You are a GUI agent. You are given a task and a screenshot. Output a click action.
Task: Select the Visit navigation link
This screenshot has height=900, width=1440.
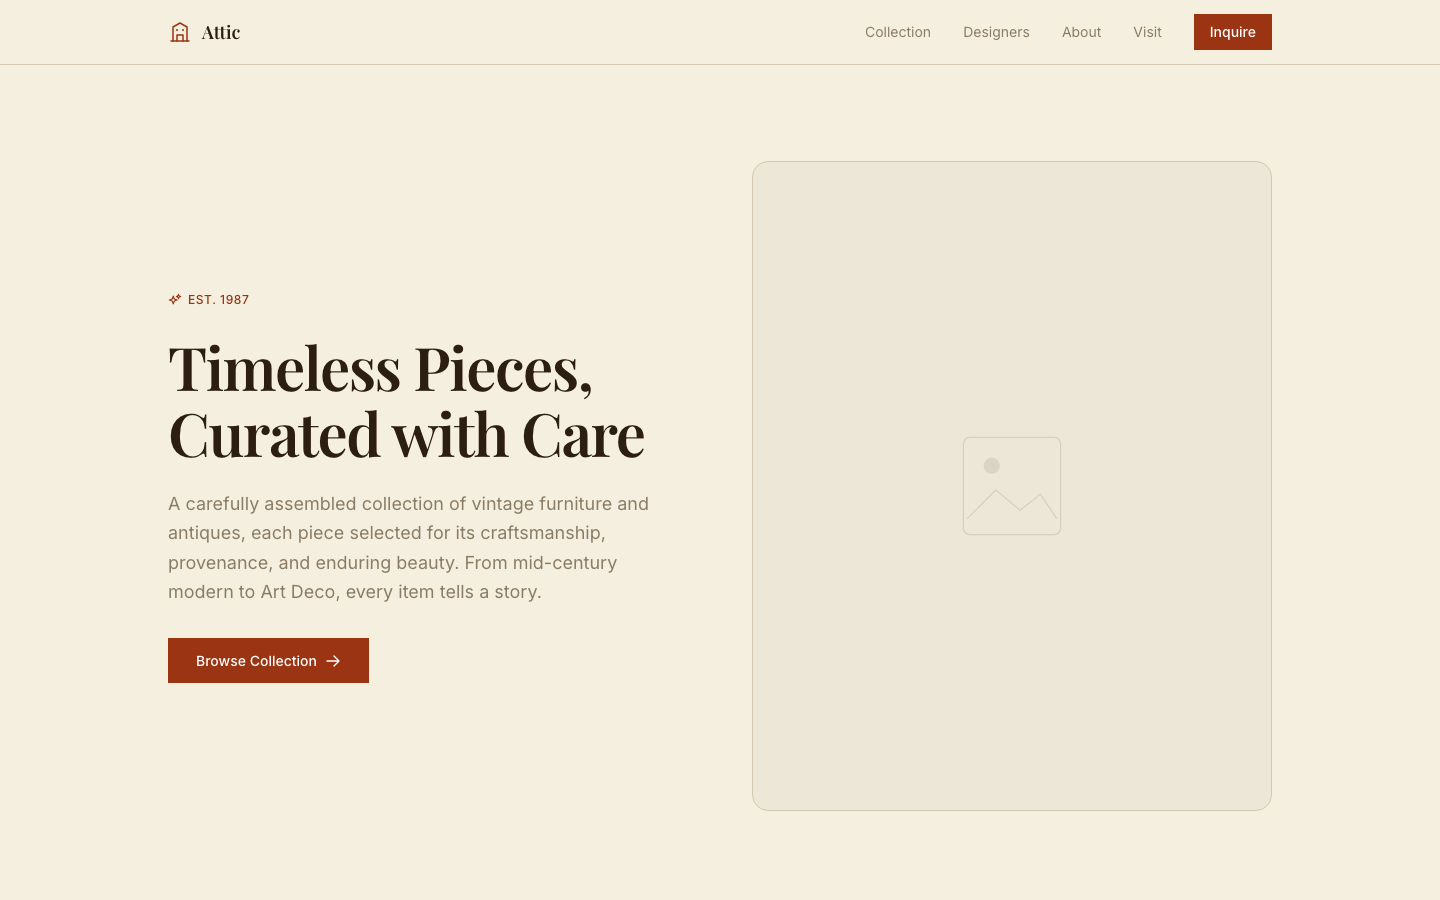1147,32
